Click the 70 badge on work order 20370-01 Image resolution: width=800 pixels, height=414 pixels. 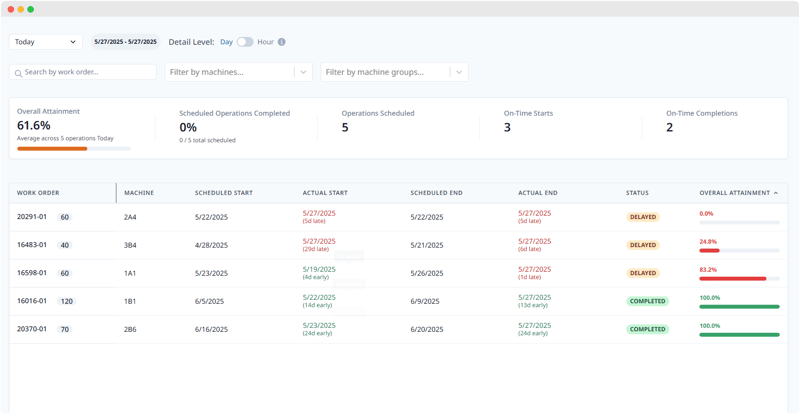65,329
